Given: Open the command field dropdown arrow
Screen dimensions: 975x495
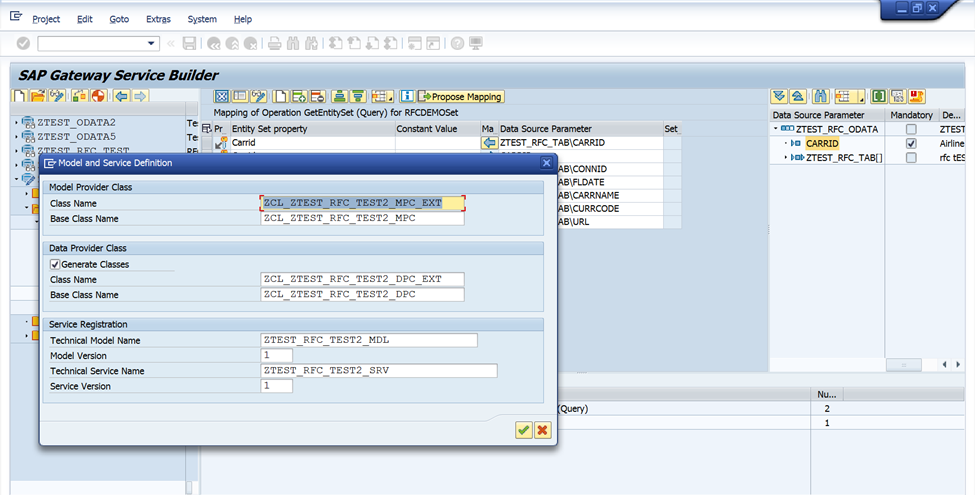Looking at the screenshot, I should (x=150, y=44).
